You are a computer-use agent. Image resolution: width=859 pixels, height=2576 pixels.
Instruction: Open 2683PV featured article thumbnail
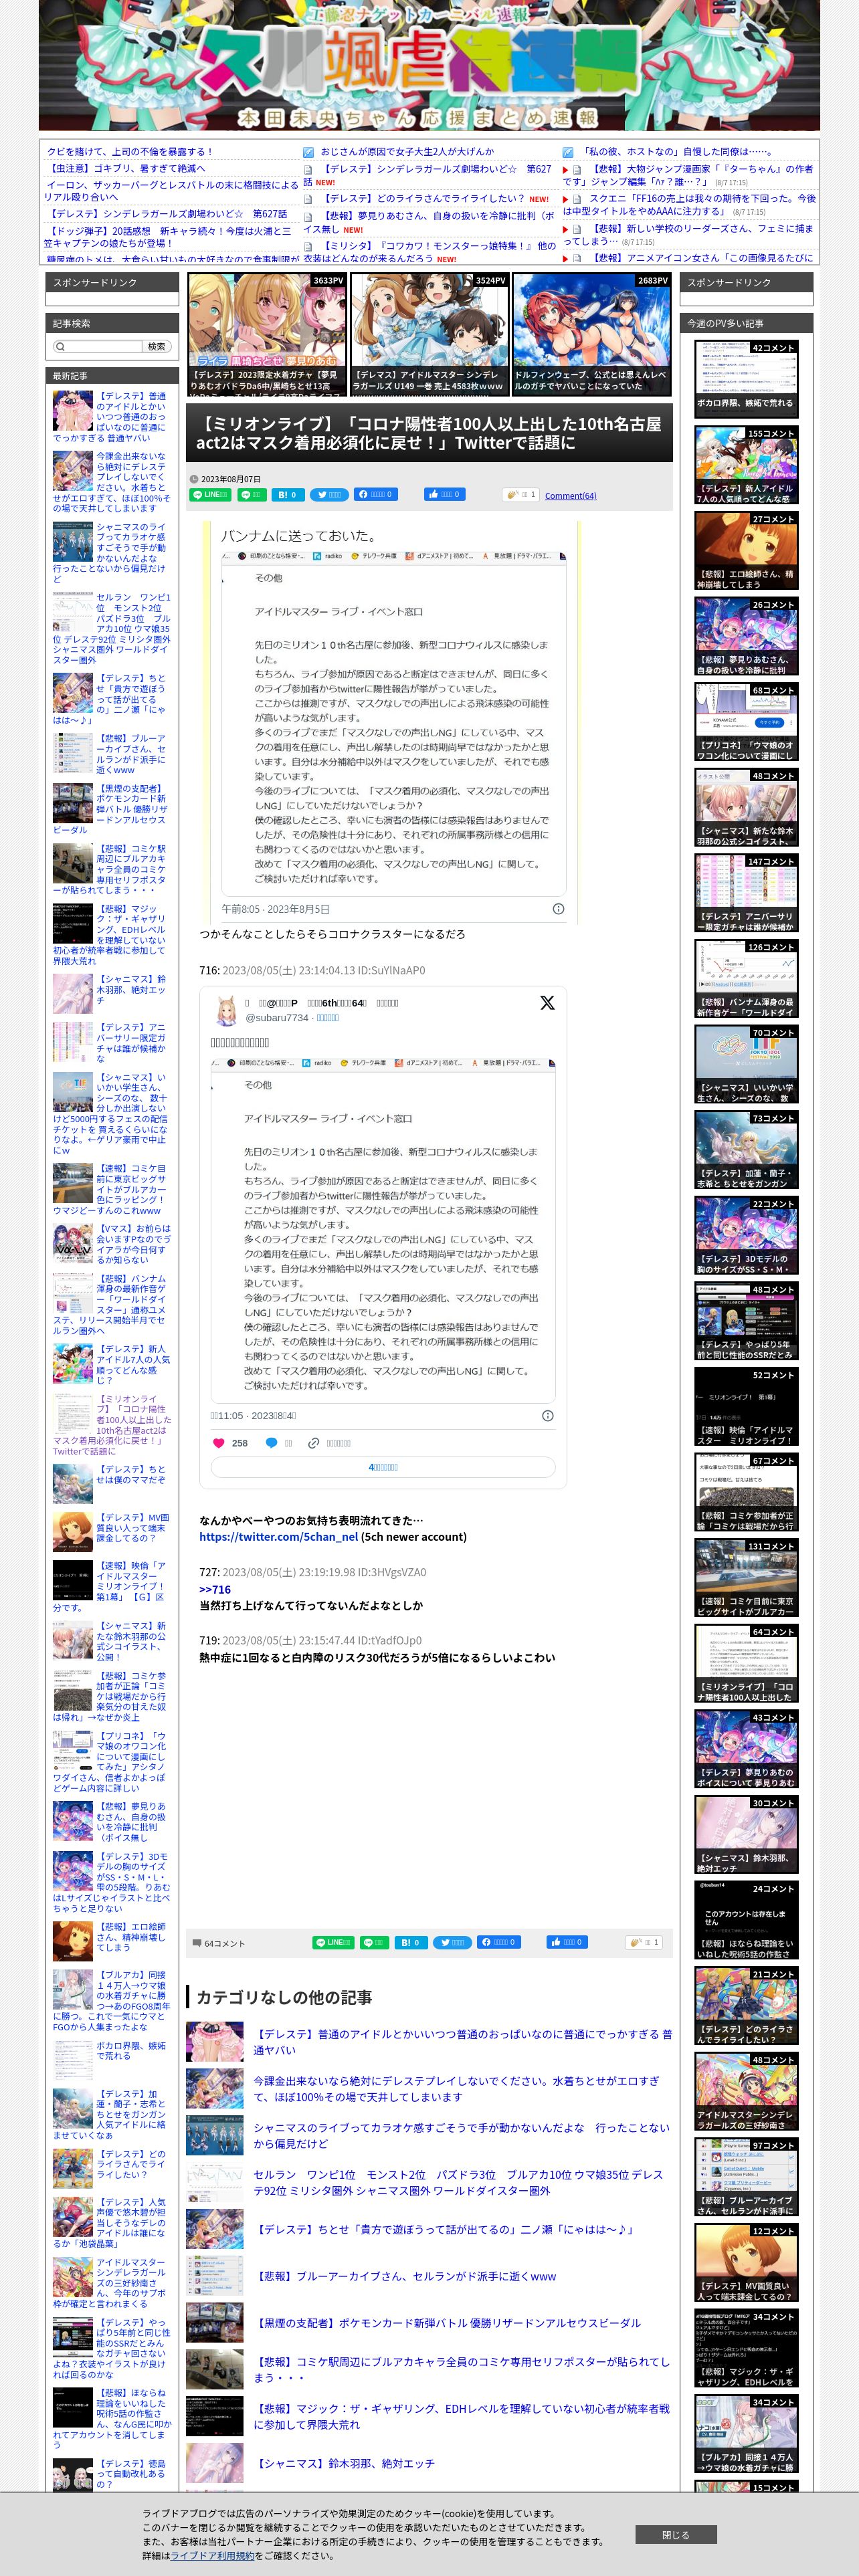point(591,334)
